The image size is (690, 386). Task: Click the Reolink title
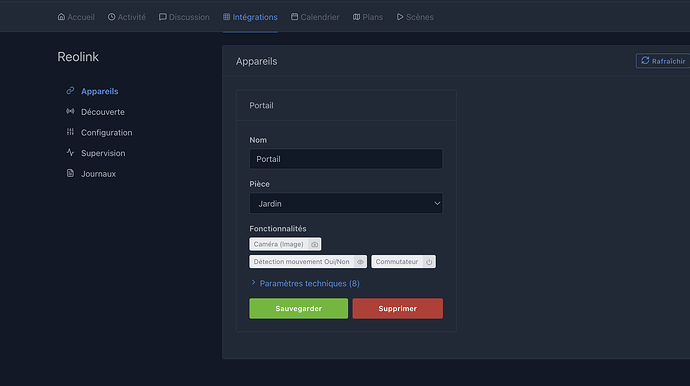pos(78,57)
